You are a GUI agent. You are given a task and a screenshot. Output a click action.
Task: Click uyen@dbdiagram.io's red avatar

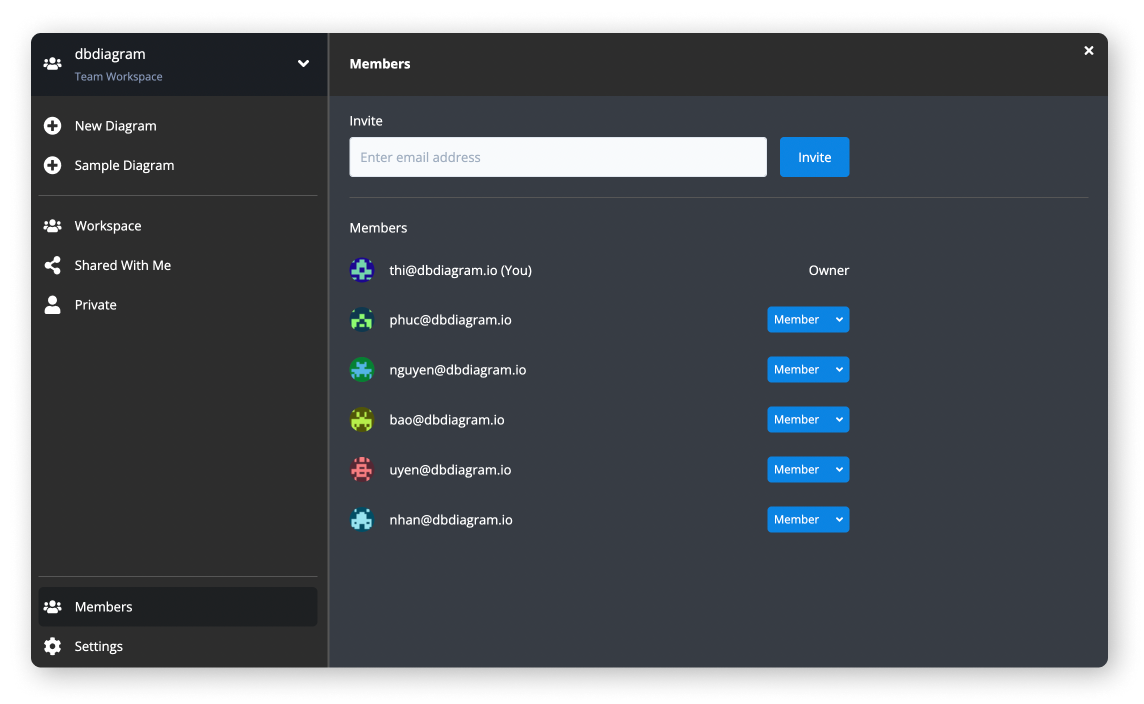click(x=361, y=469)
